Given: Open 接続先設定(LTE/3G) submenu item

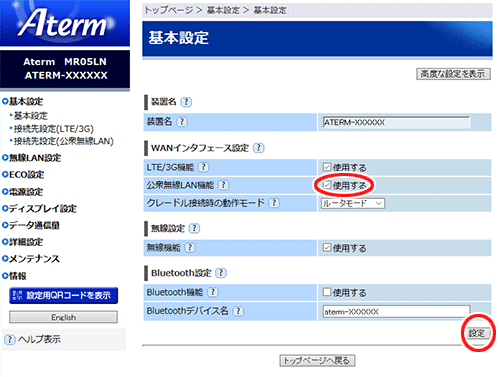Looking at the screenshot, I should (x=52, y=129).
